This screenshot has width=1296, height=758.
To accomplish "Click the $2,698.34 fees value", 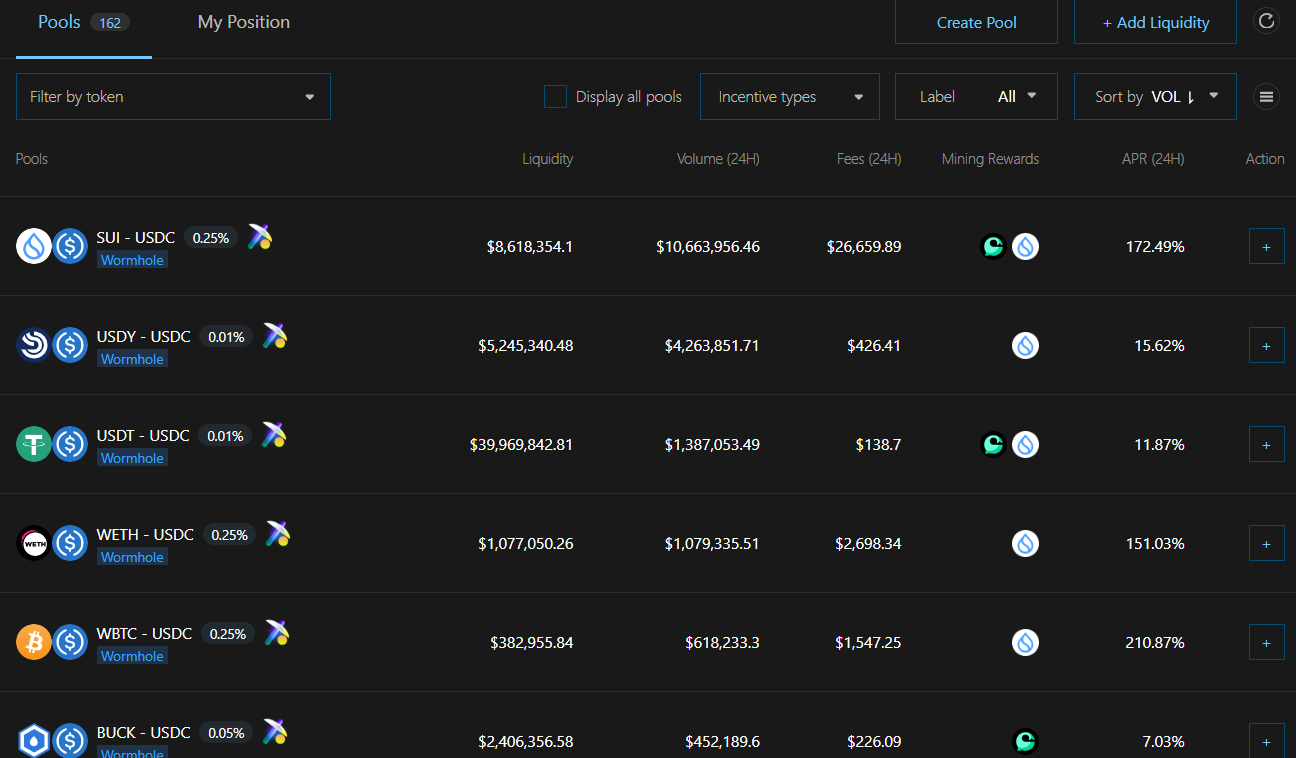I will pos(868,543).
